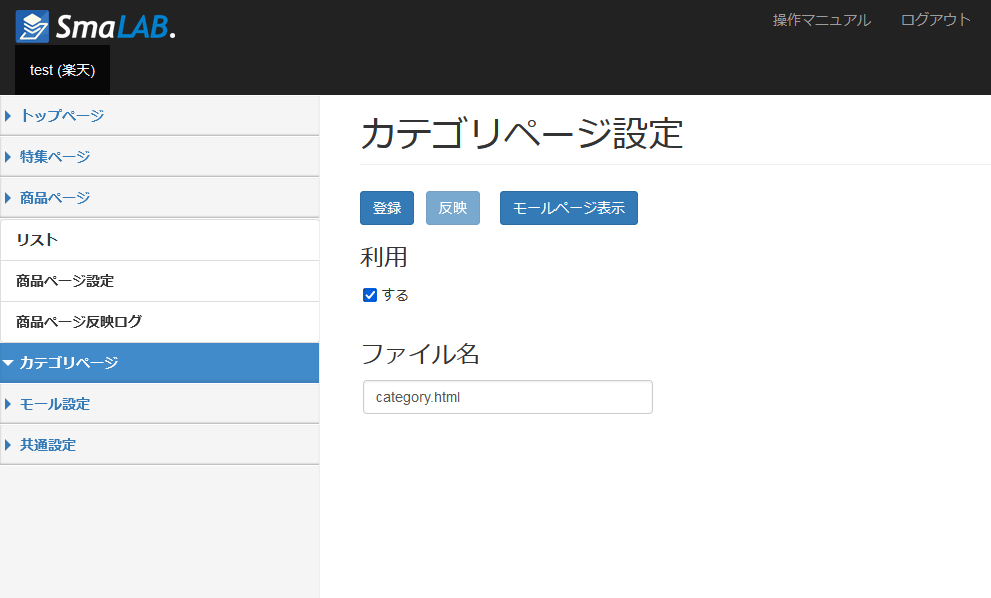Click the 反映 button
Viewport: 991px width, 598px height.
pos(453,208)
